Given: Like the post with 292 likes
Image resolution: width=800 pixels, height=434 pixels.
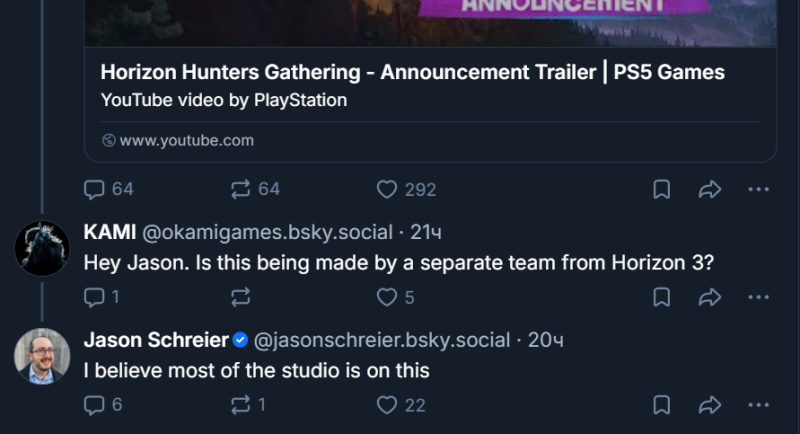Looking at the screenshot, I should coord(387,189).
